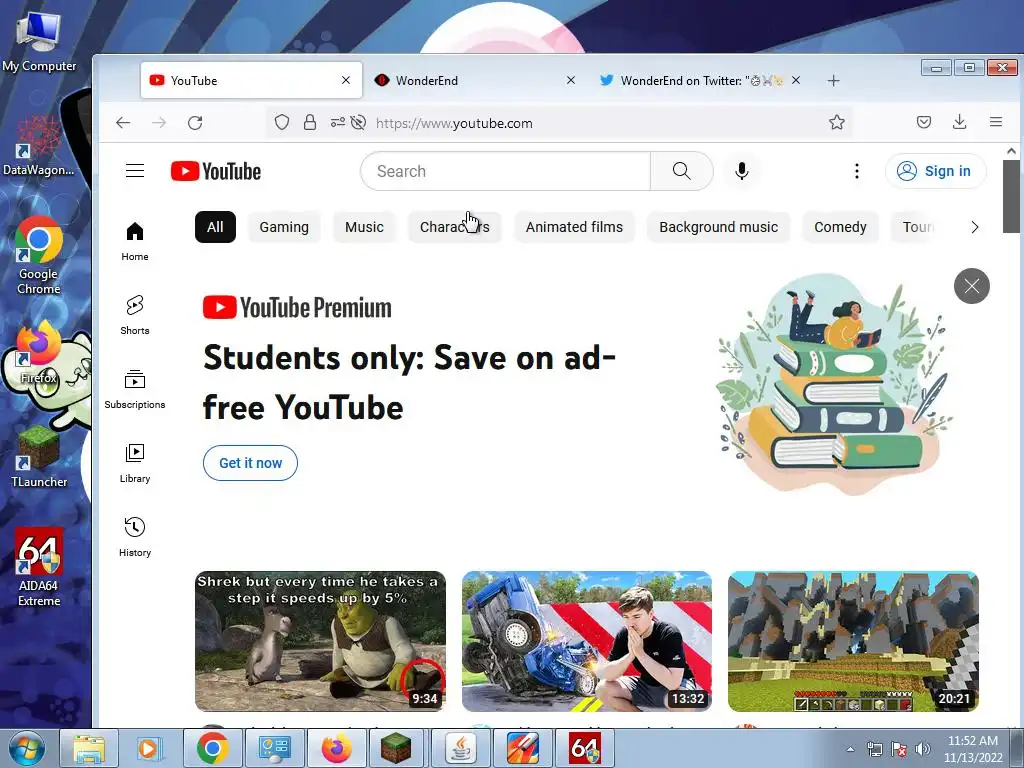Select the All filter chip
1024x768 pixels.
click(215, 227)
